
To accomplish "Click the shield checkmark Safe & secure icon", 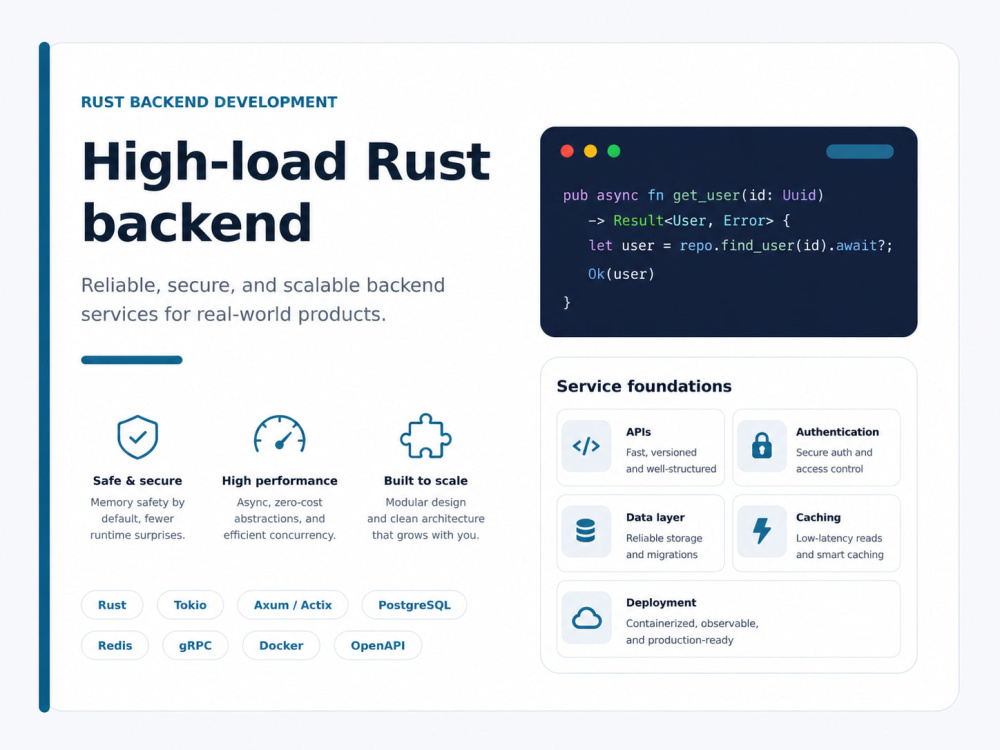I will pos(138,437).
